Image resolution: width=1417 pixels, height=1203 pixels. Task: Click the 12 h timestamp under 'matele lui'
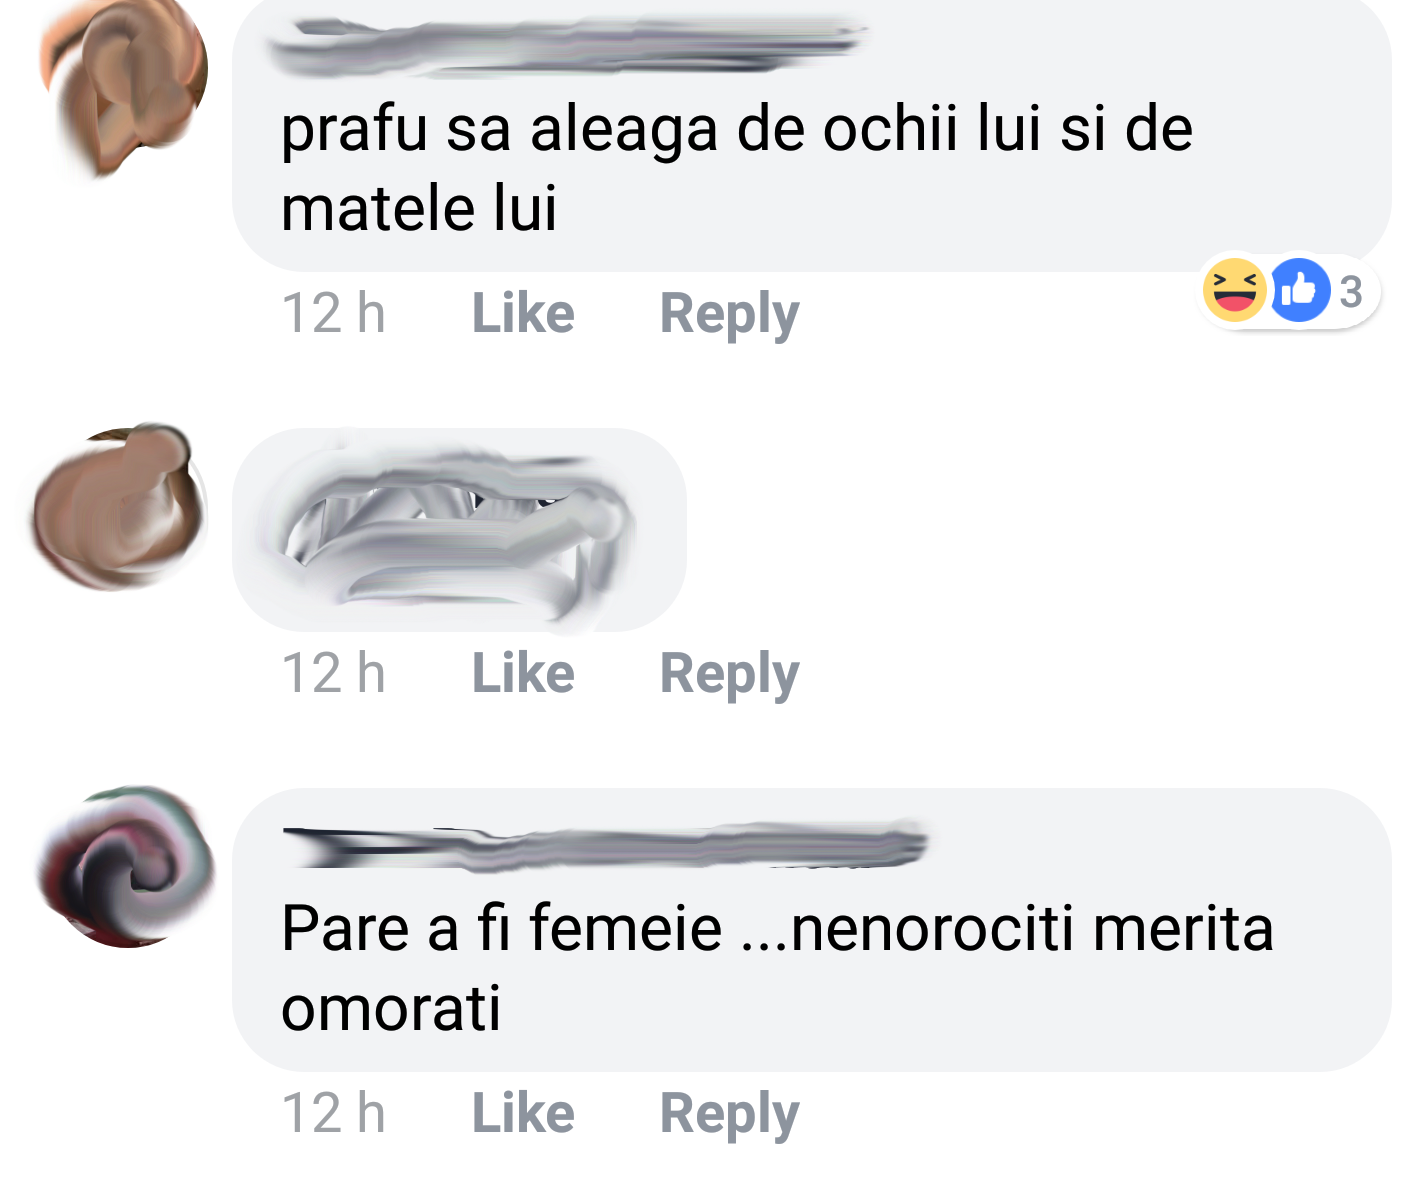click(x=333, y=313)
